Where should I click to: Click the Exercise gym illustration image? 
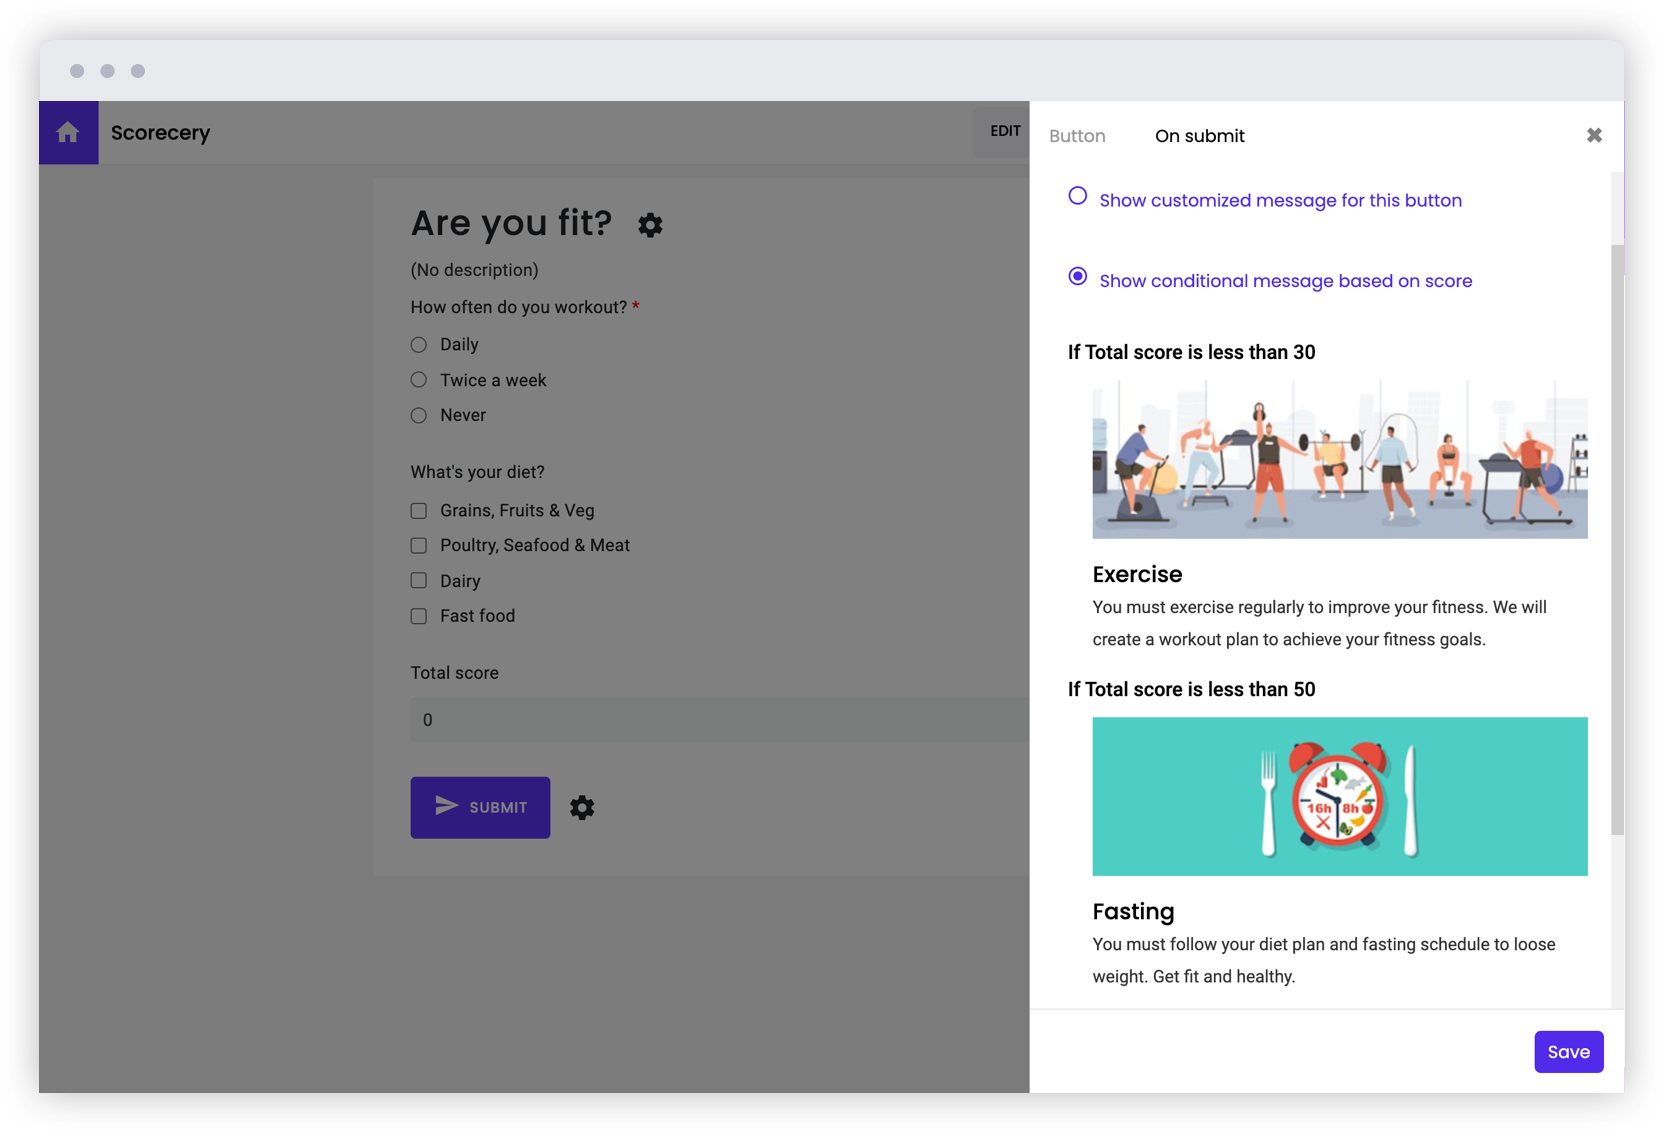click(1339, 460)
